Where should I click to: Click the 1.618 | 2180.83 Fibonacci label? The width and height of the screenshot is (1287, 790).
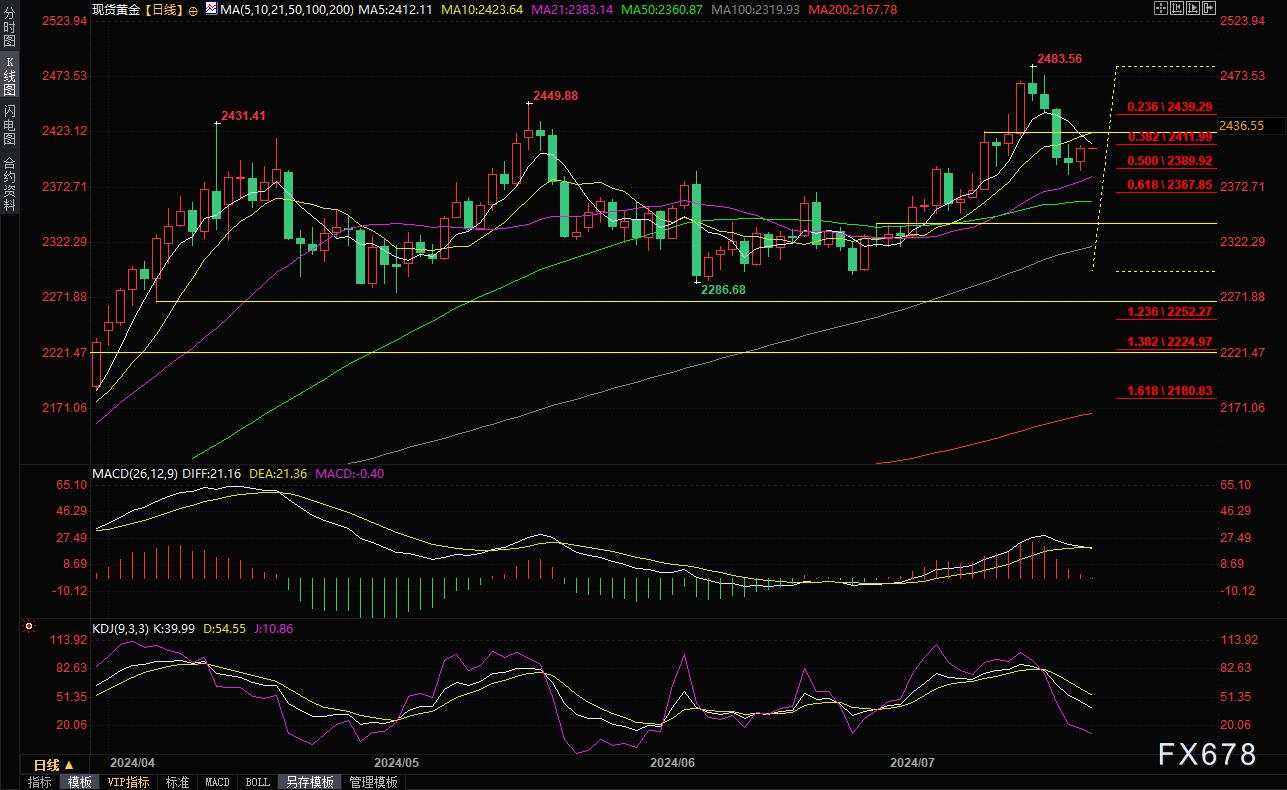[x=1169, y=391]
